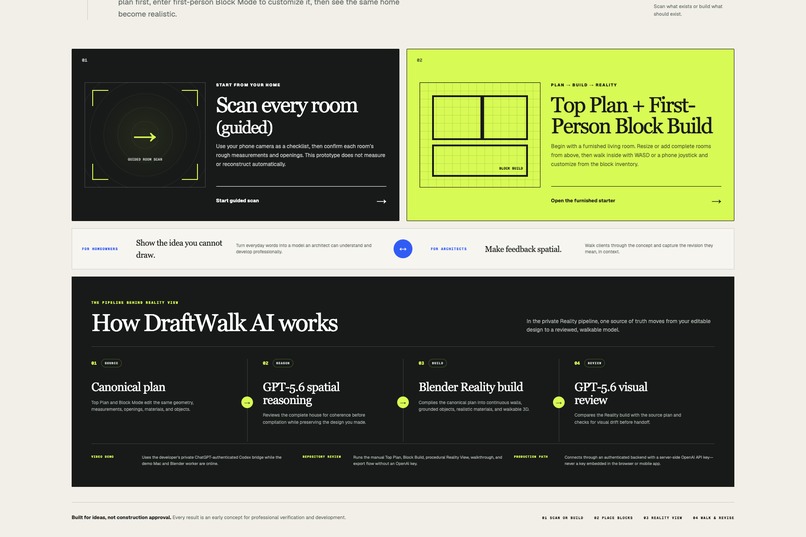Click the arrow icon beside Start guided scan

[381, 201]
